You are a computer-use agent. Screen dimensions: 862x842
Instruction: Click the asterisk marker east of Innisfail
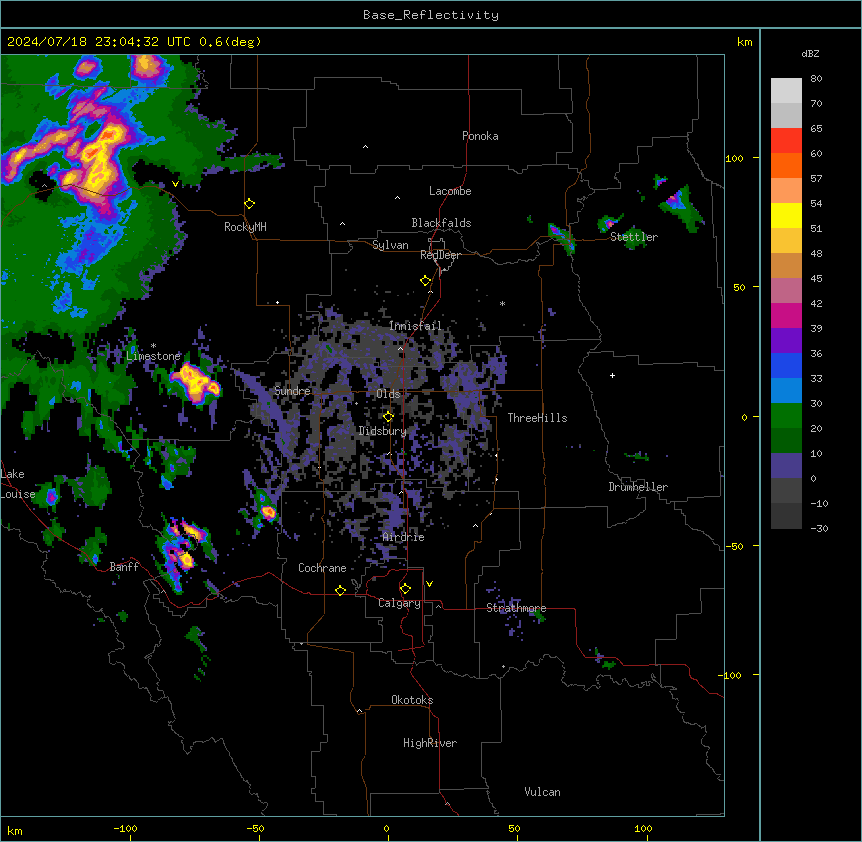tap(502, 304)
